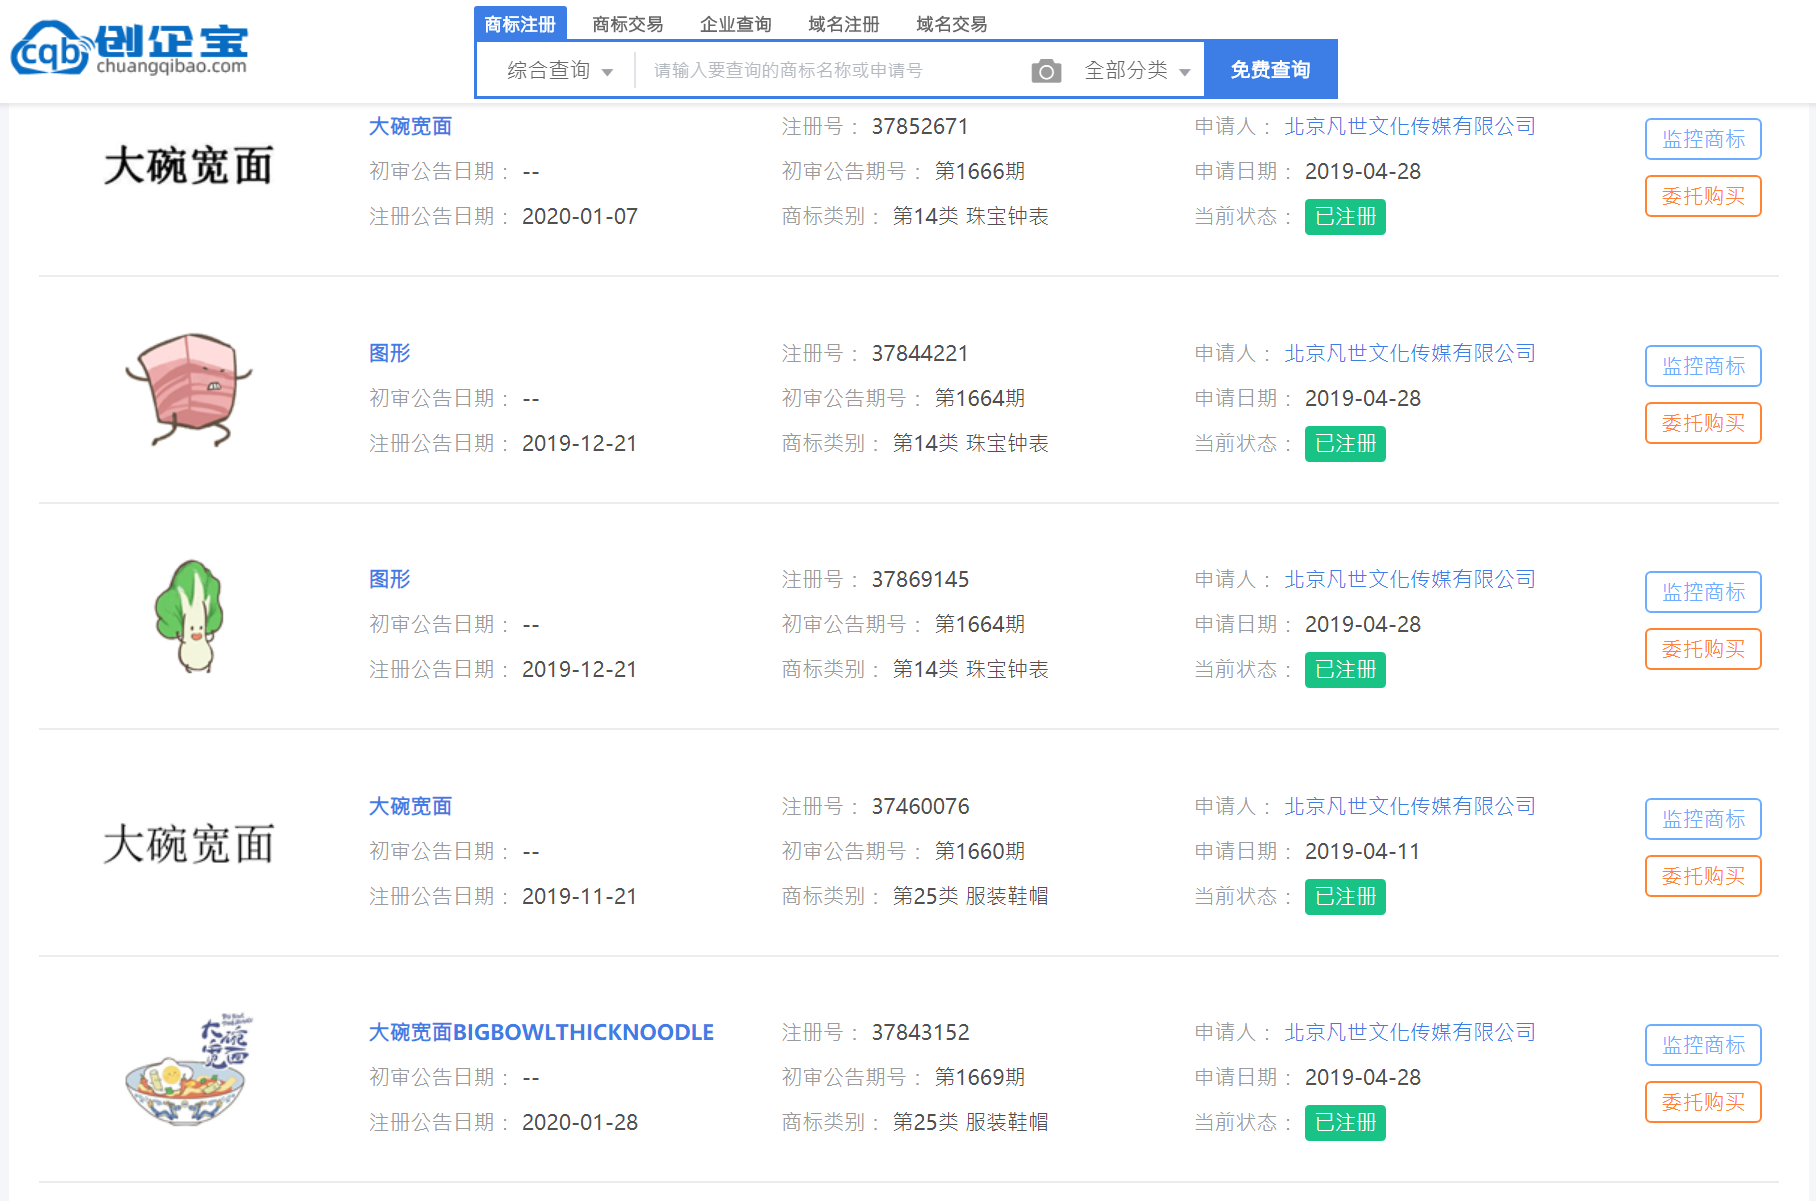Click 监控商标 for registration 37869145
1816x1201 pixels.
point(1703,592)
